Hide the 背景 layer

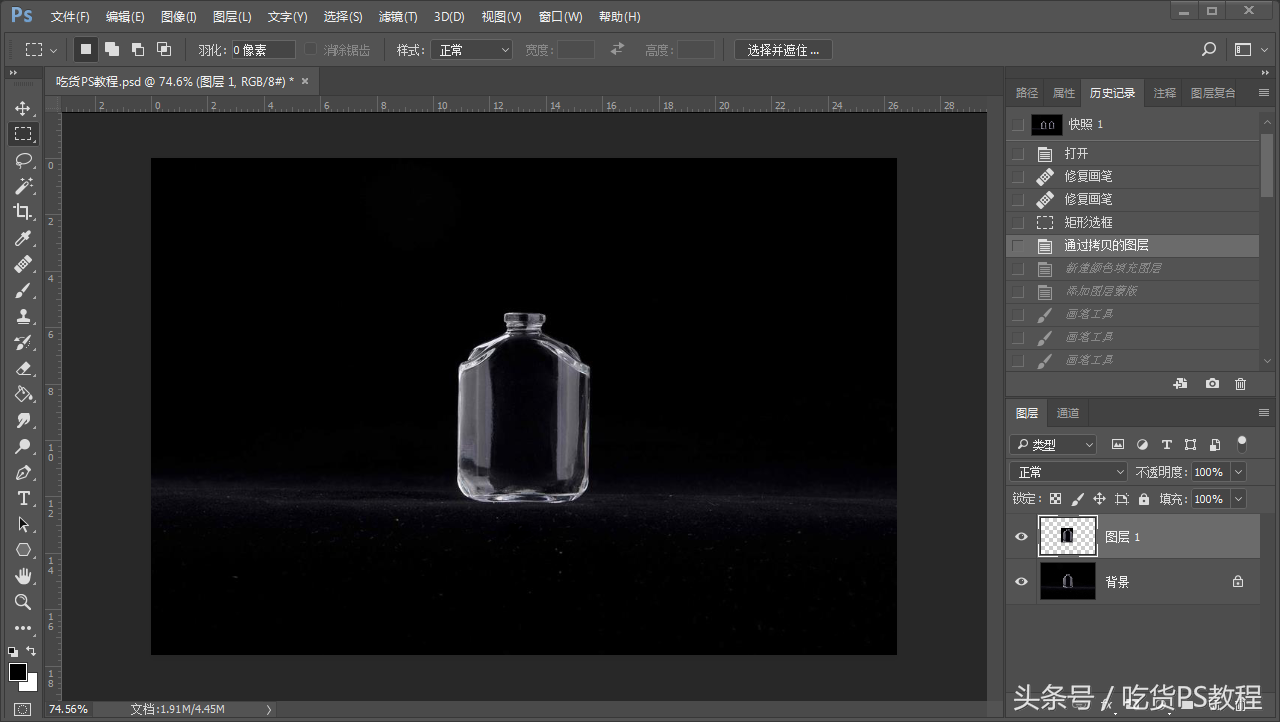1021,582
